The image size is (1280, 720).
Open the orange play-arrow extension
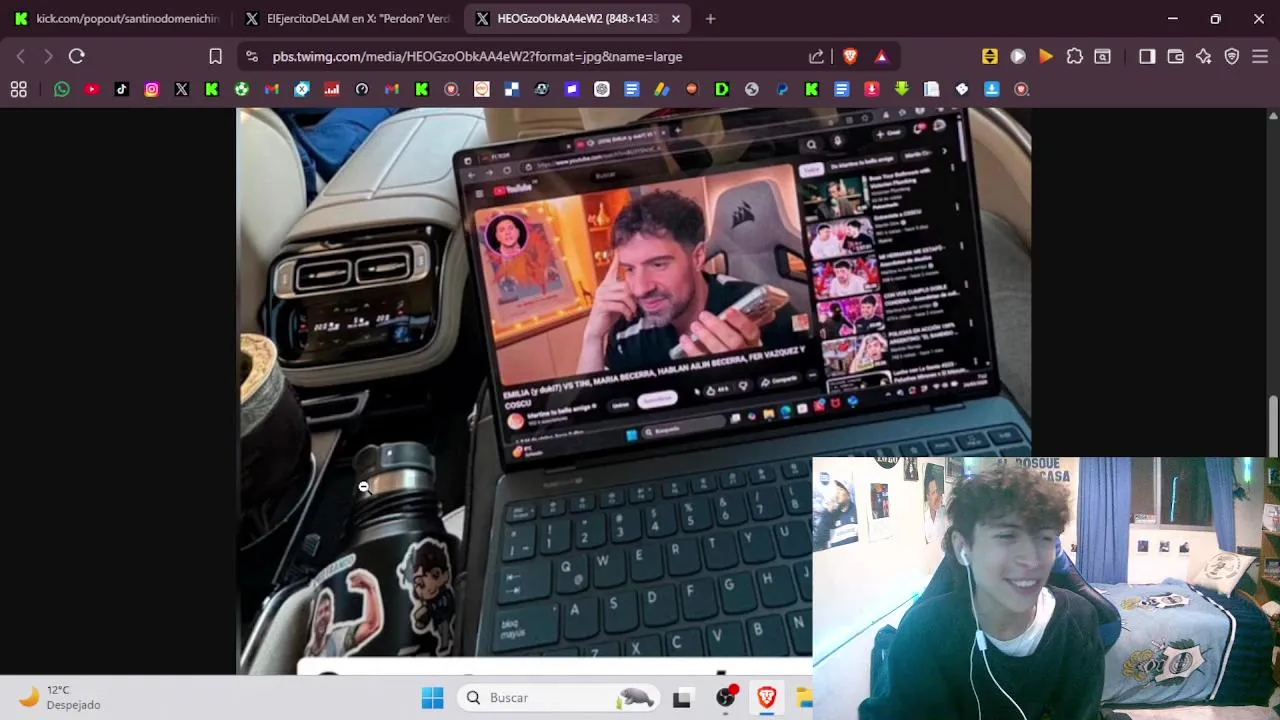(x=1045, y=56)
